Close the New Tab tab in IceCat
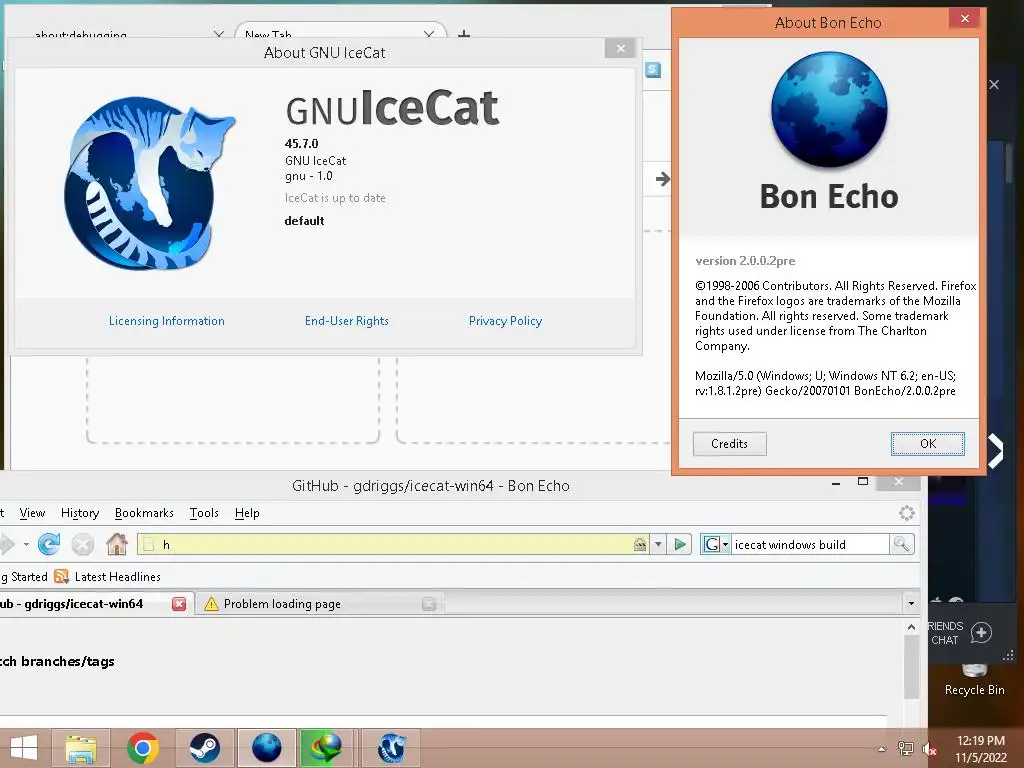The height and width of the screenshot is (768, 1024). [x=428, y=34]
